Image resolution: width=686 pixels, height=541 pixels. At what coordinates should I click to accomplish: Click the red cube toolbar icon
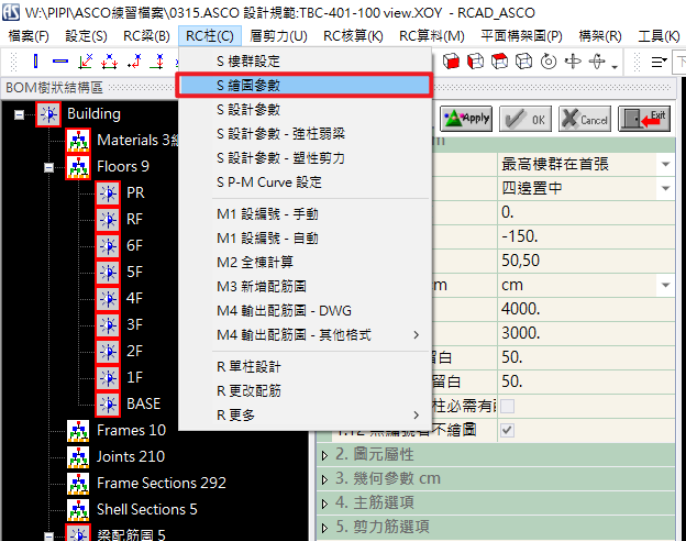(x=451, y=62)
